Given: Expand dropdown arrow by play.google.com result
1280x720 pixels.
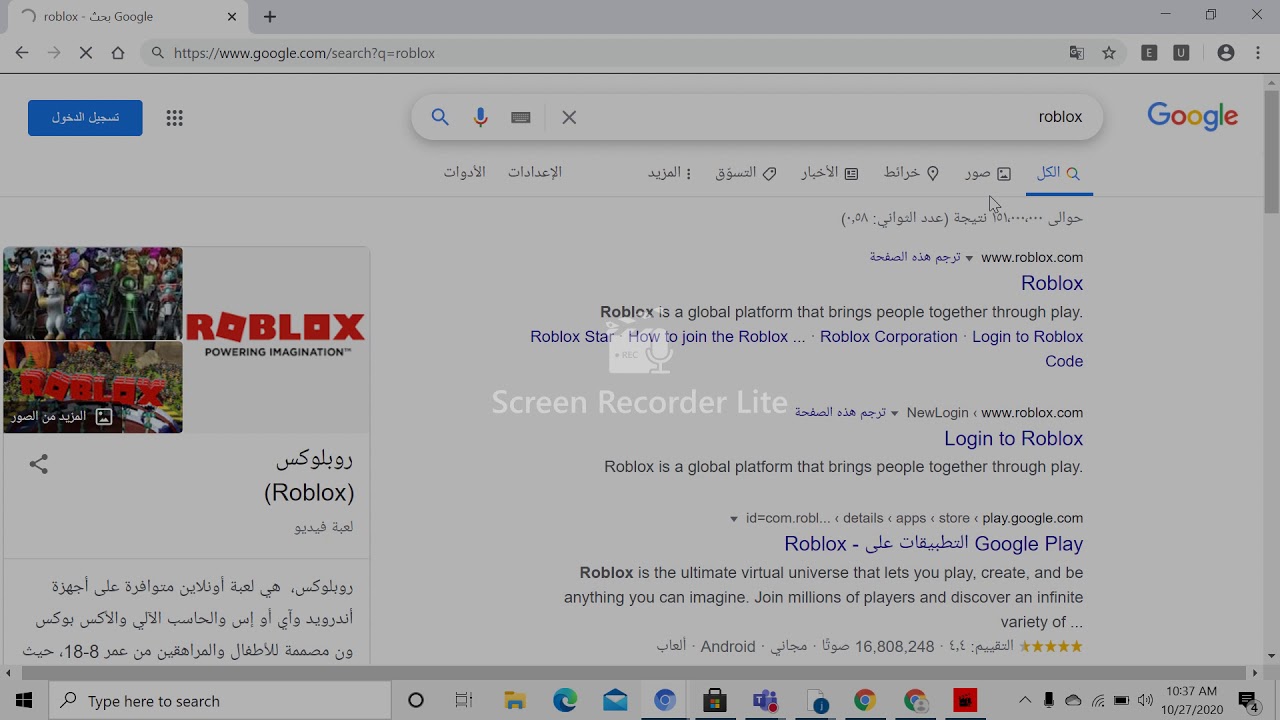Looking at the screenshot, I should (x=734, y=520).
